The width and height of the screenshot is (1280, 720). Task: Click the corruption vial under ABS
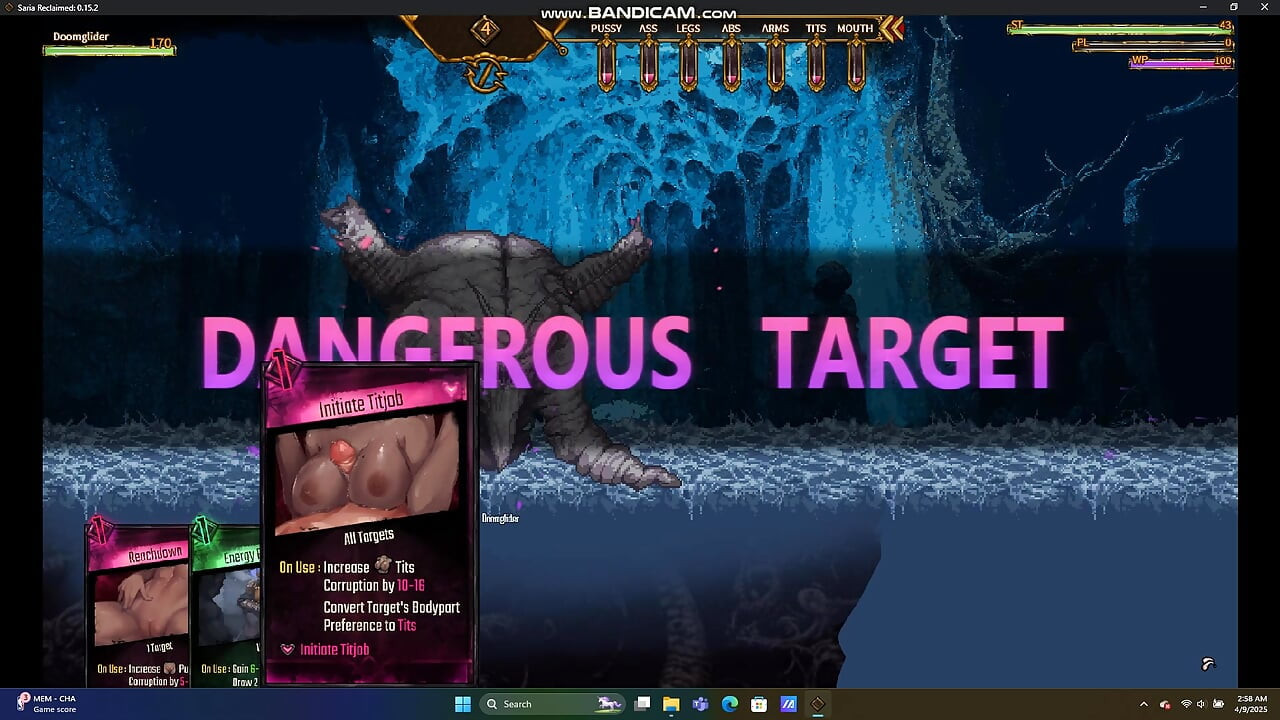(x=732, y=65)
